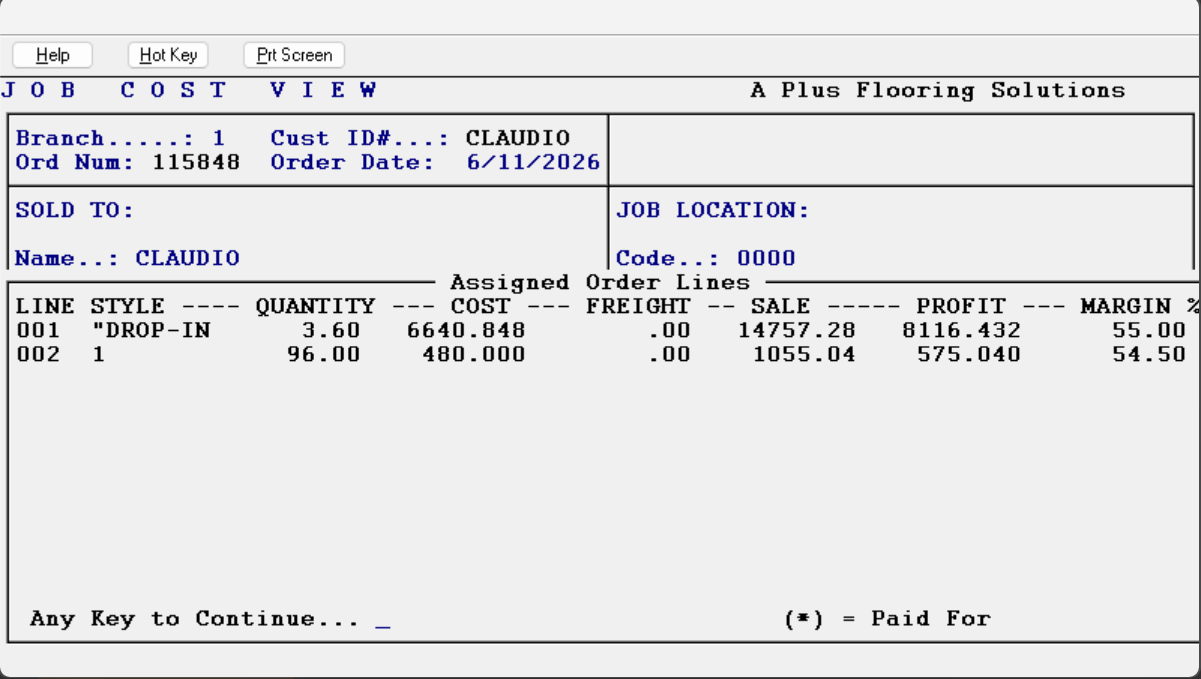Click profit value 575.040
This screenshot has height=679, width=1201.
click(x=969, y=355)
